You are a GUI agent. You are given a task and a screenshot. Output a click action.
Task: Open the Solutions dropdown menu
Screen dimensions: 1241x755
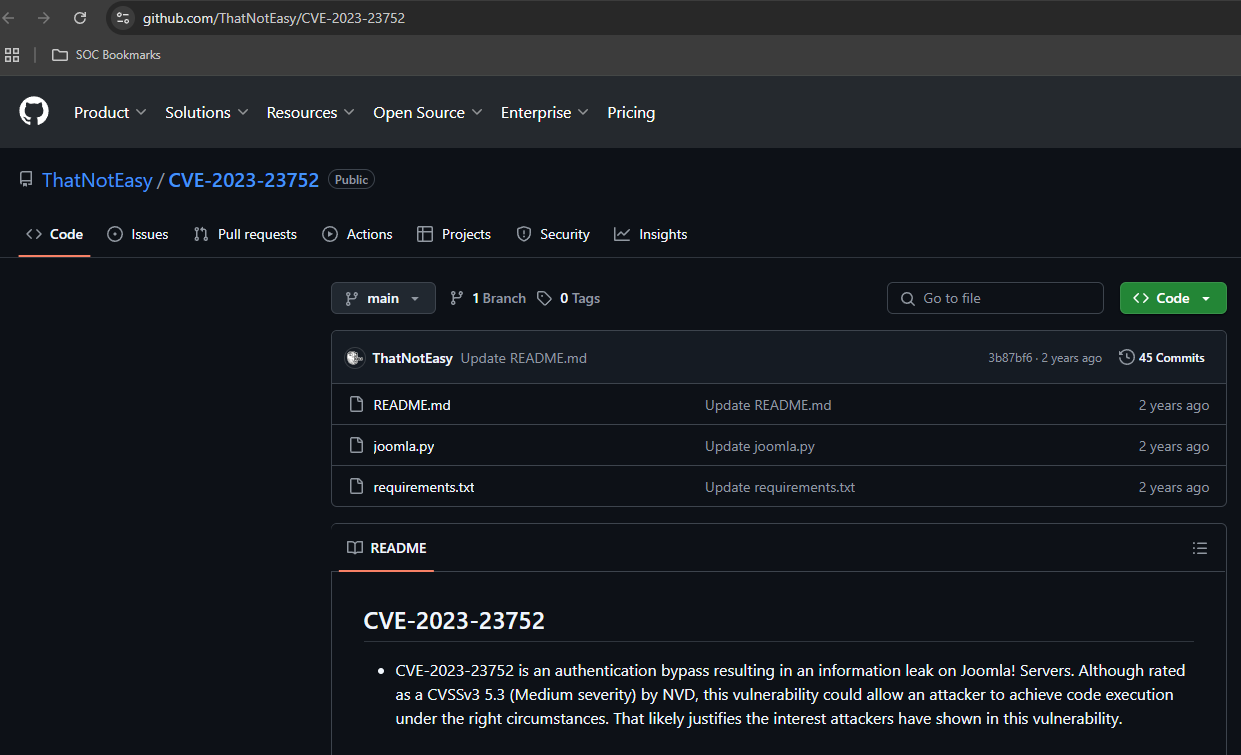(206, 112)
